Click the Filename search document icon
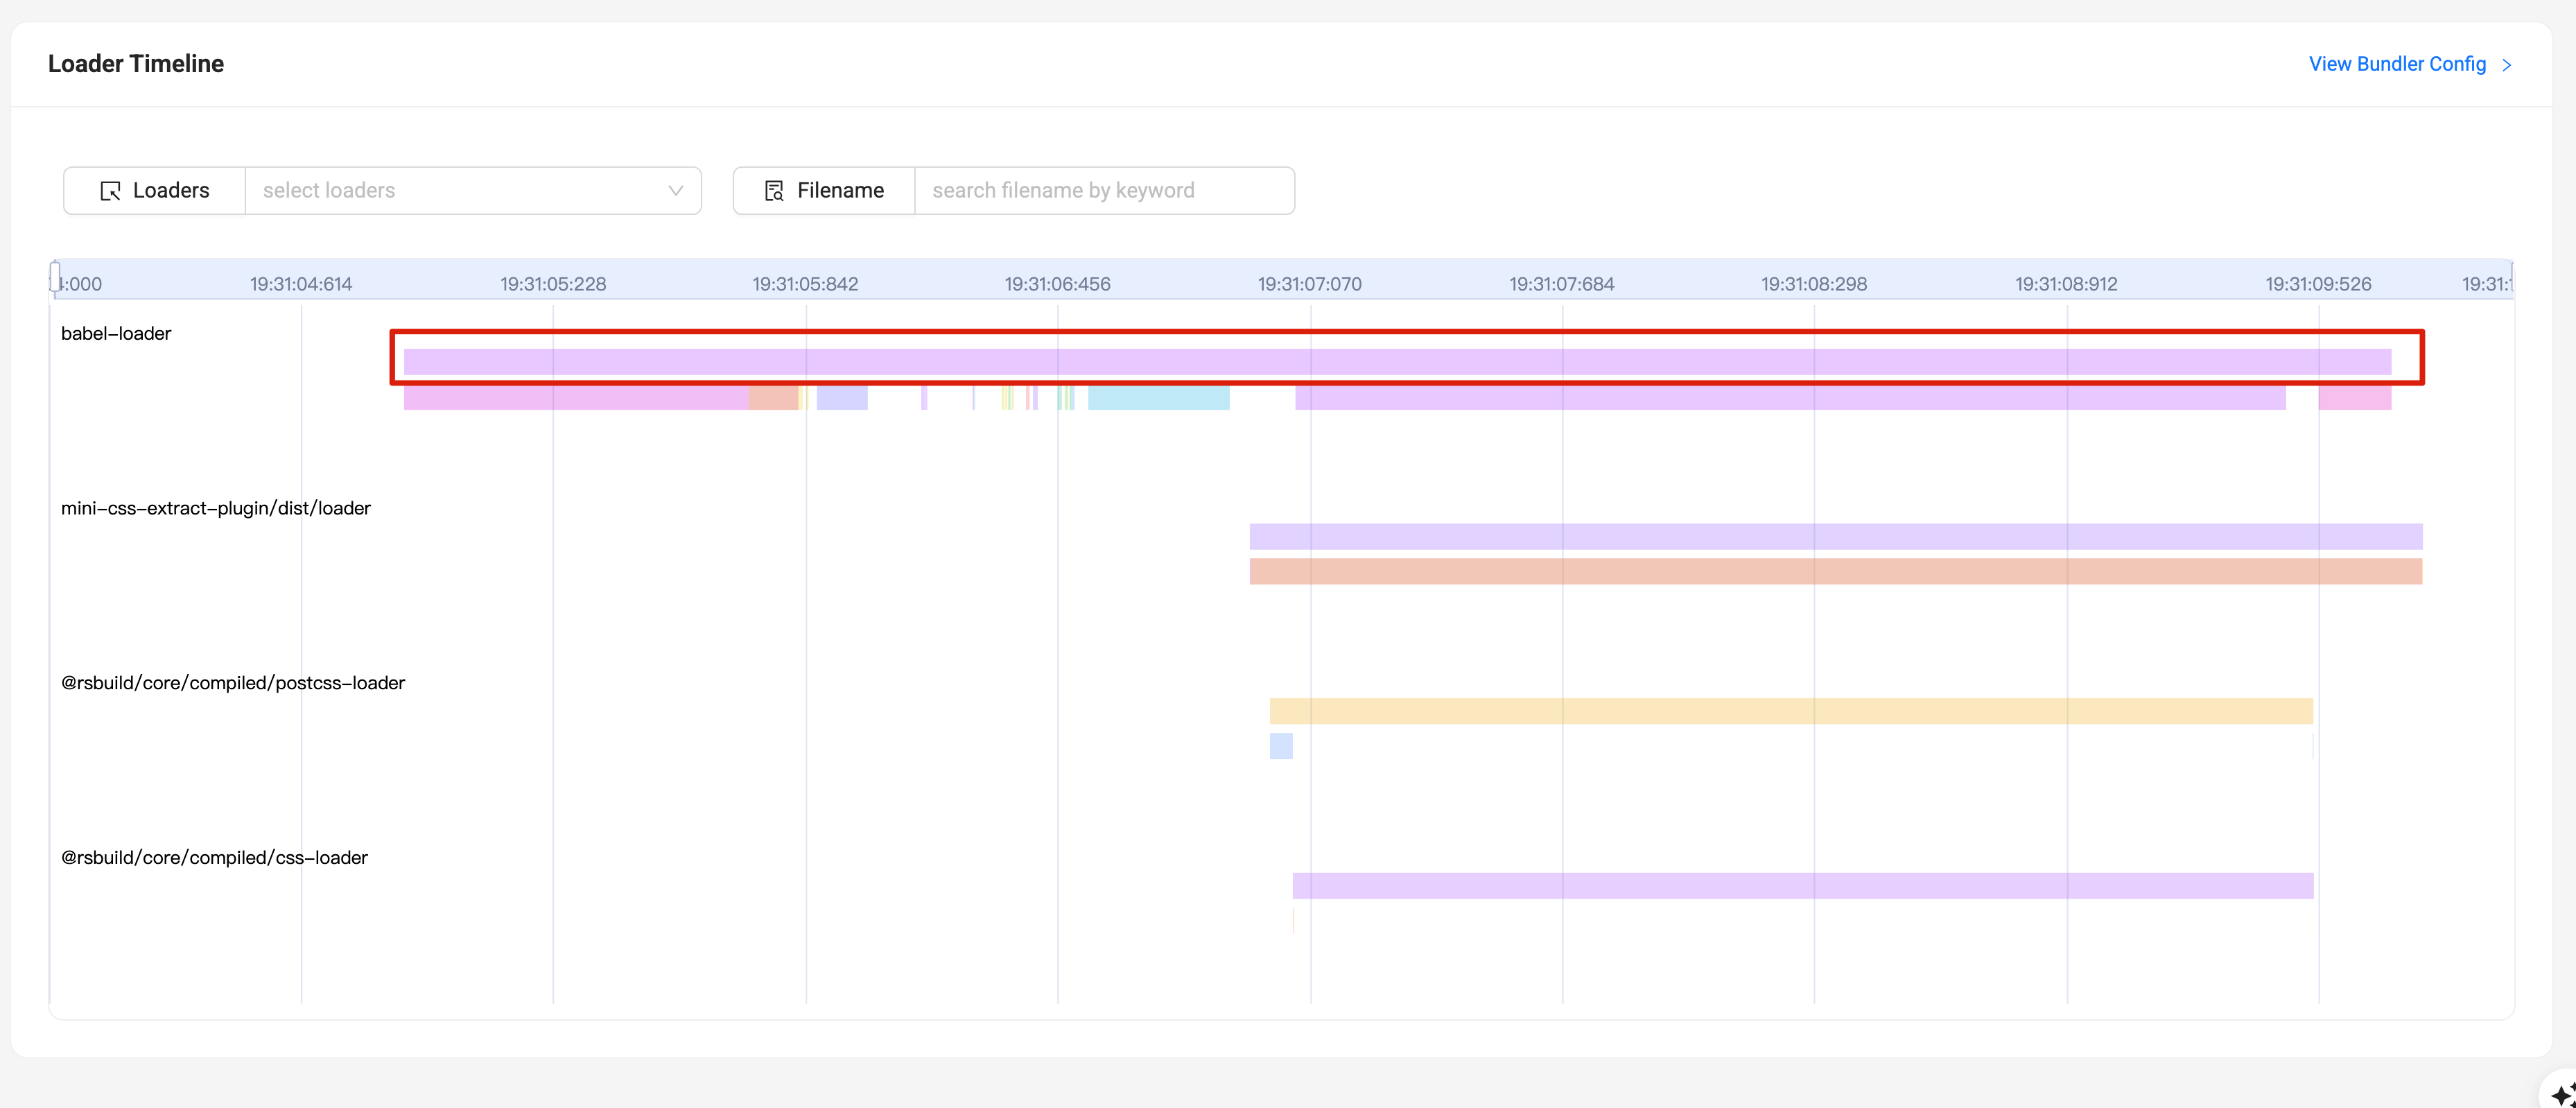The width and height of the screenshot is (2576, 1108). coord(774,191)
